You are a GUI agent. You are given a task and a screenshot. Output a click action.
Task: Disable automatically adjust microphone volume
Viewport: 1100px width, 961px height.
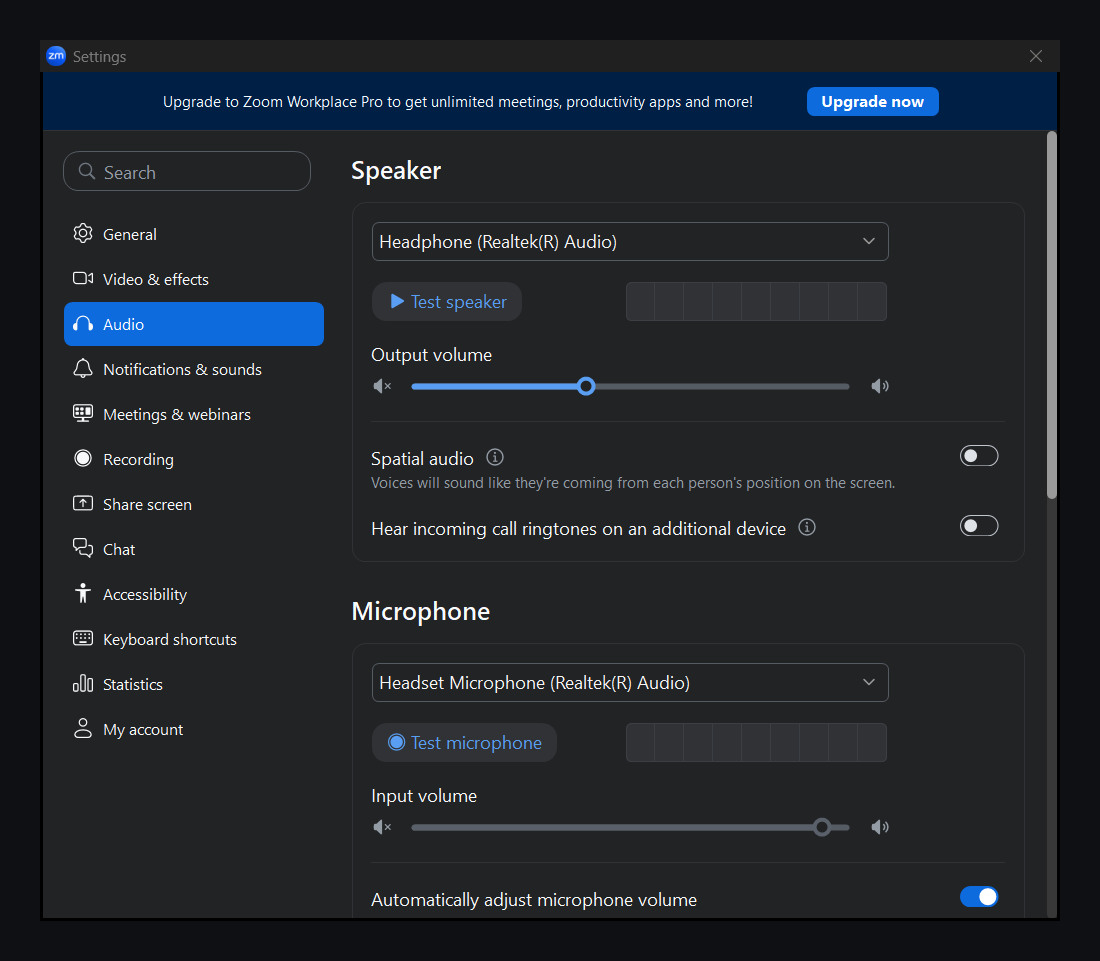click(x=979, y=896)
